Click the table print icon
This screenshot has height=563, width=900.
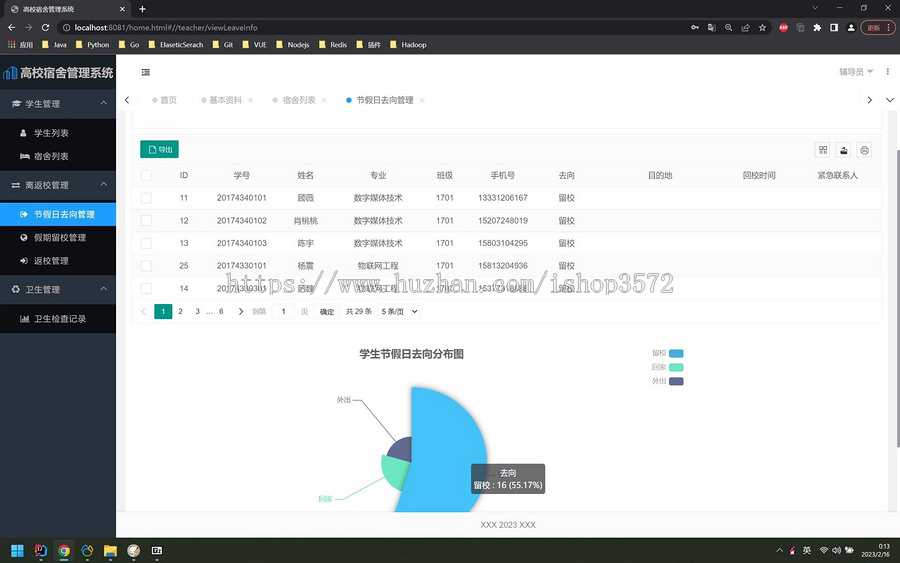pyautogui.click(x=864, y=150)
